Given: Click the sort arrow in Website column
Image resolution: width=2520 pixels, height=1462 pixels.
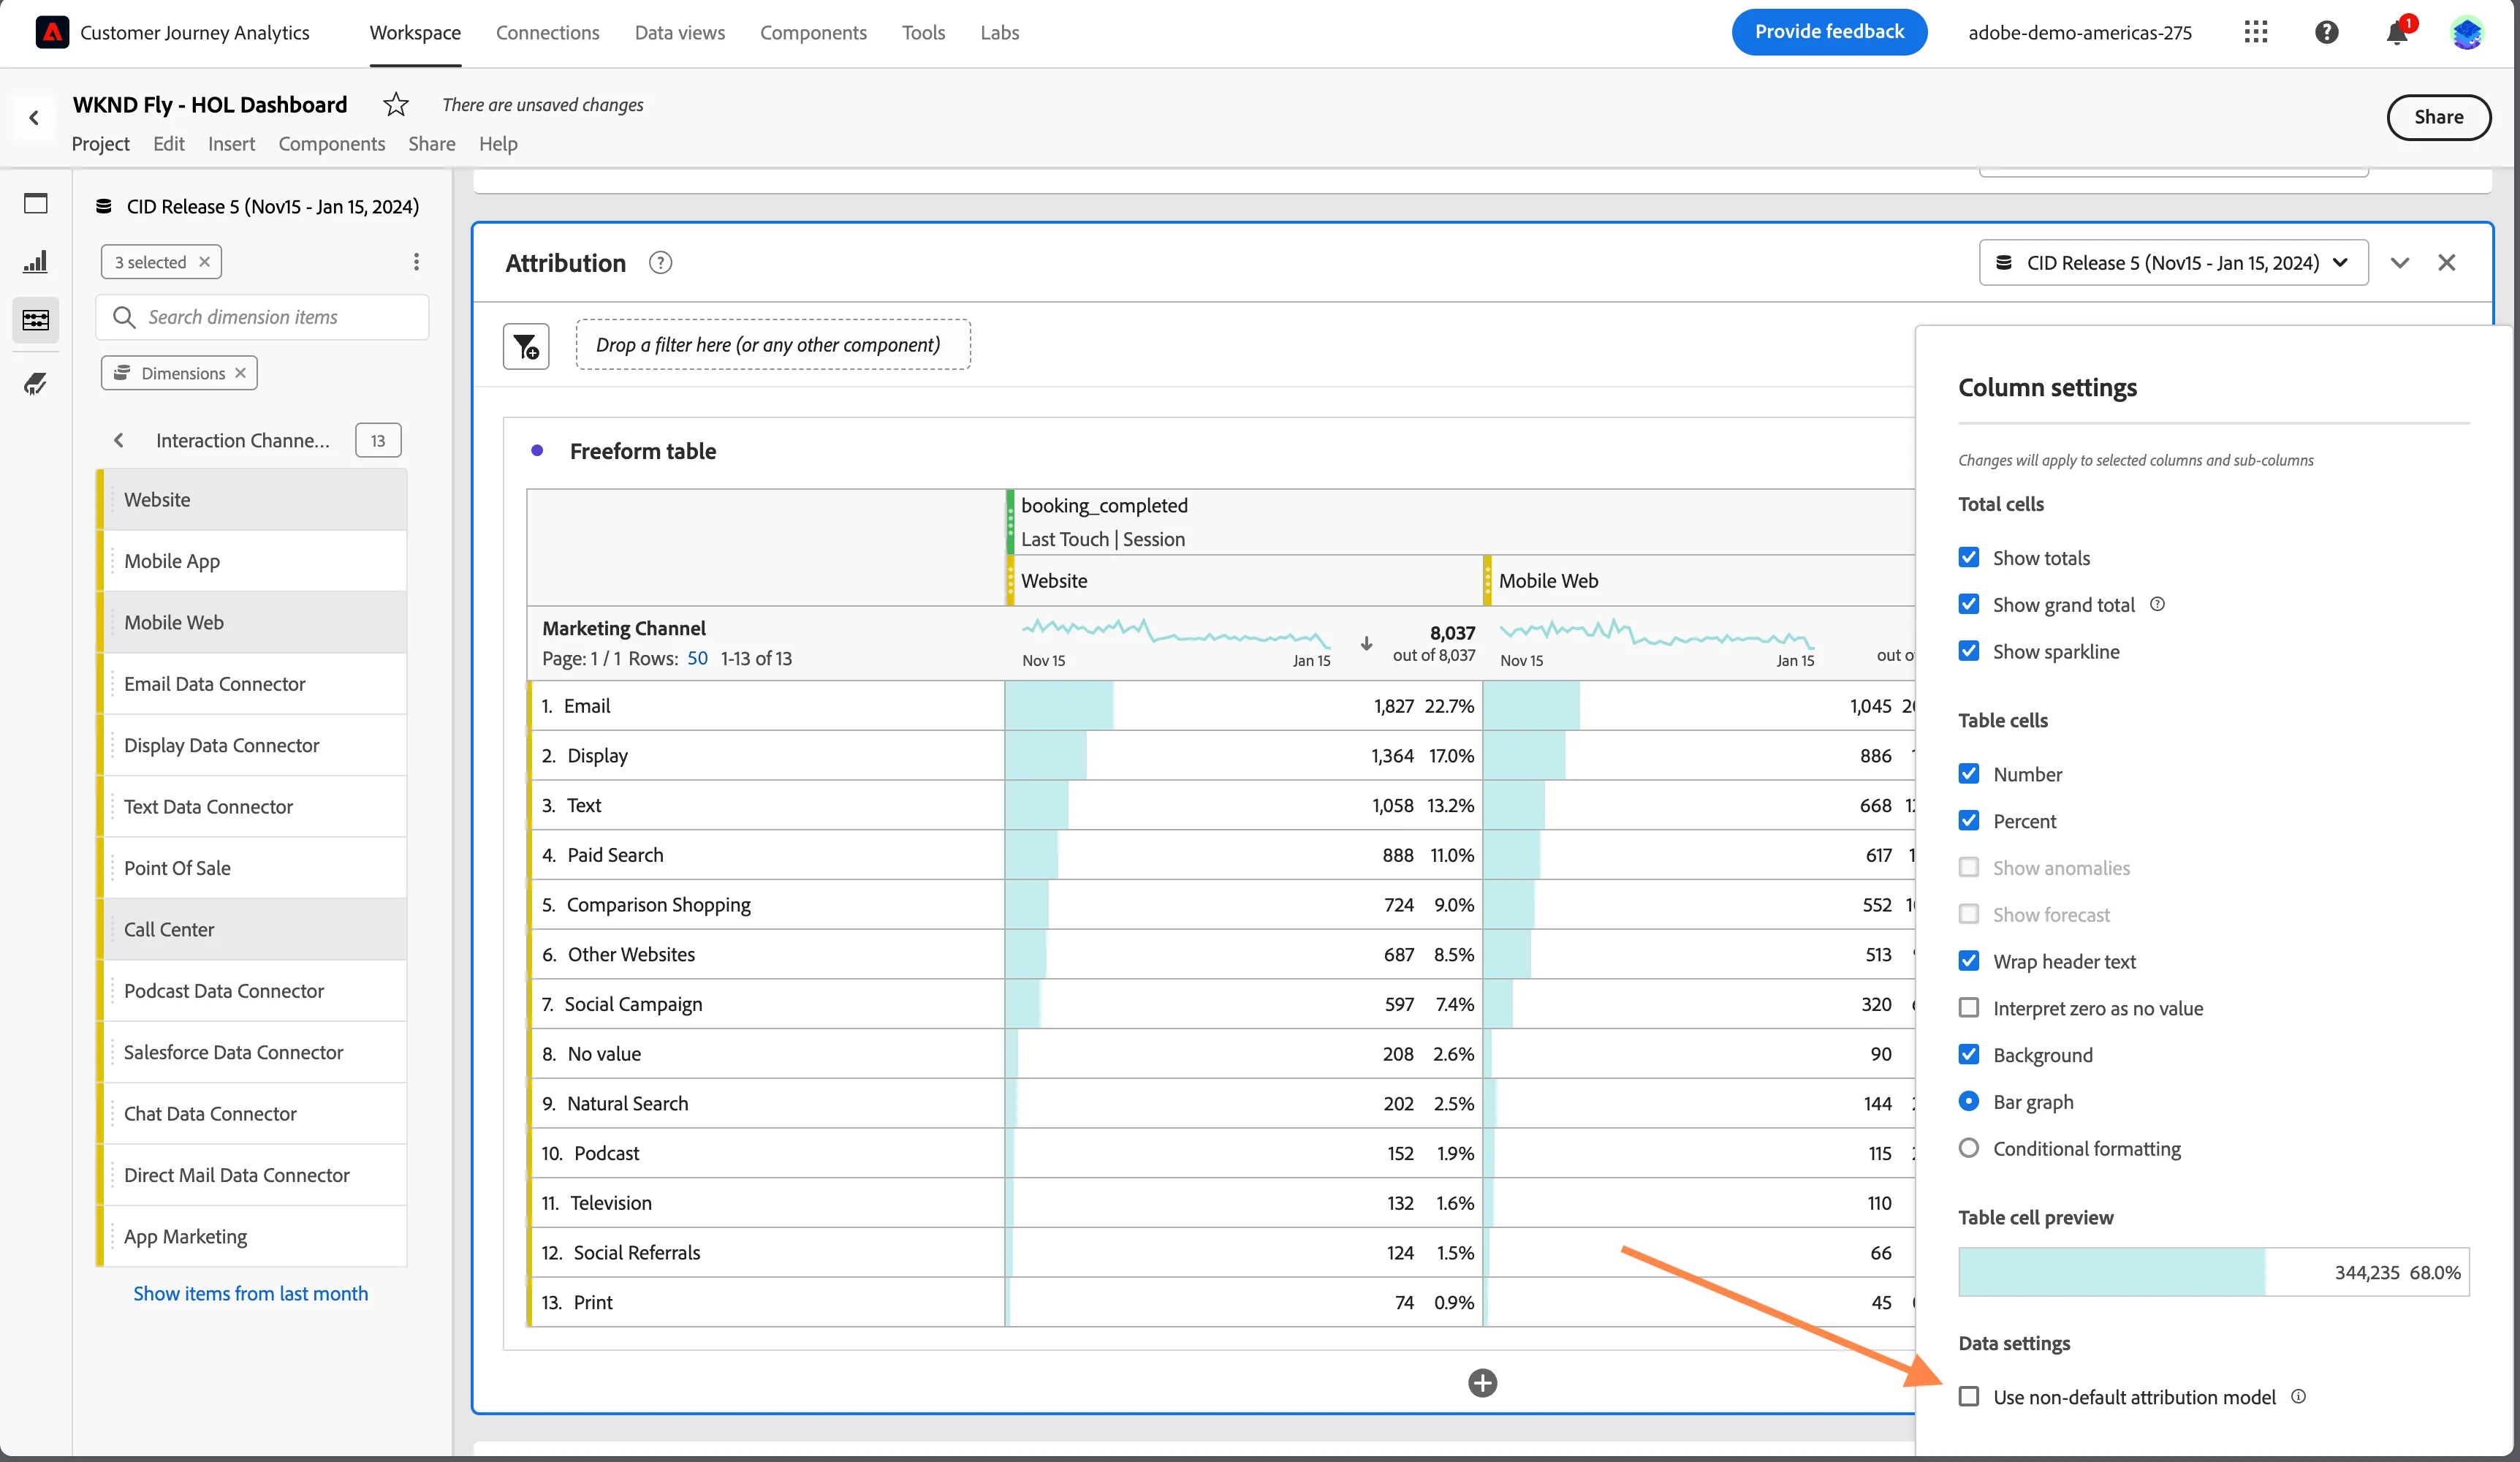Looking at the screenshot, I should 1366,643.
